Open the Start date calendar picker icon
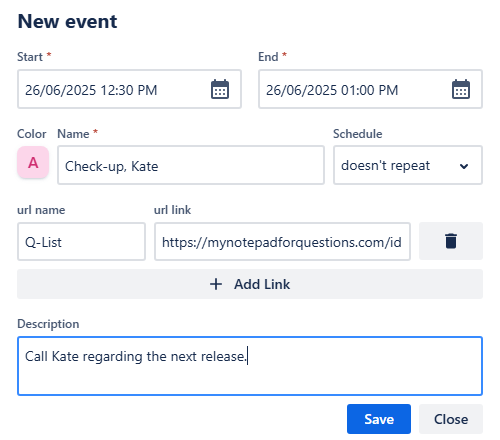The image size is (500, 440). point(220,89)
